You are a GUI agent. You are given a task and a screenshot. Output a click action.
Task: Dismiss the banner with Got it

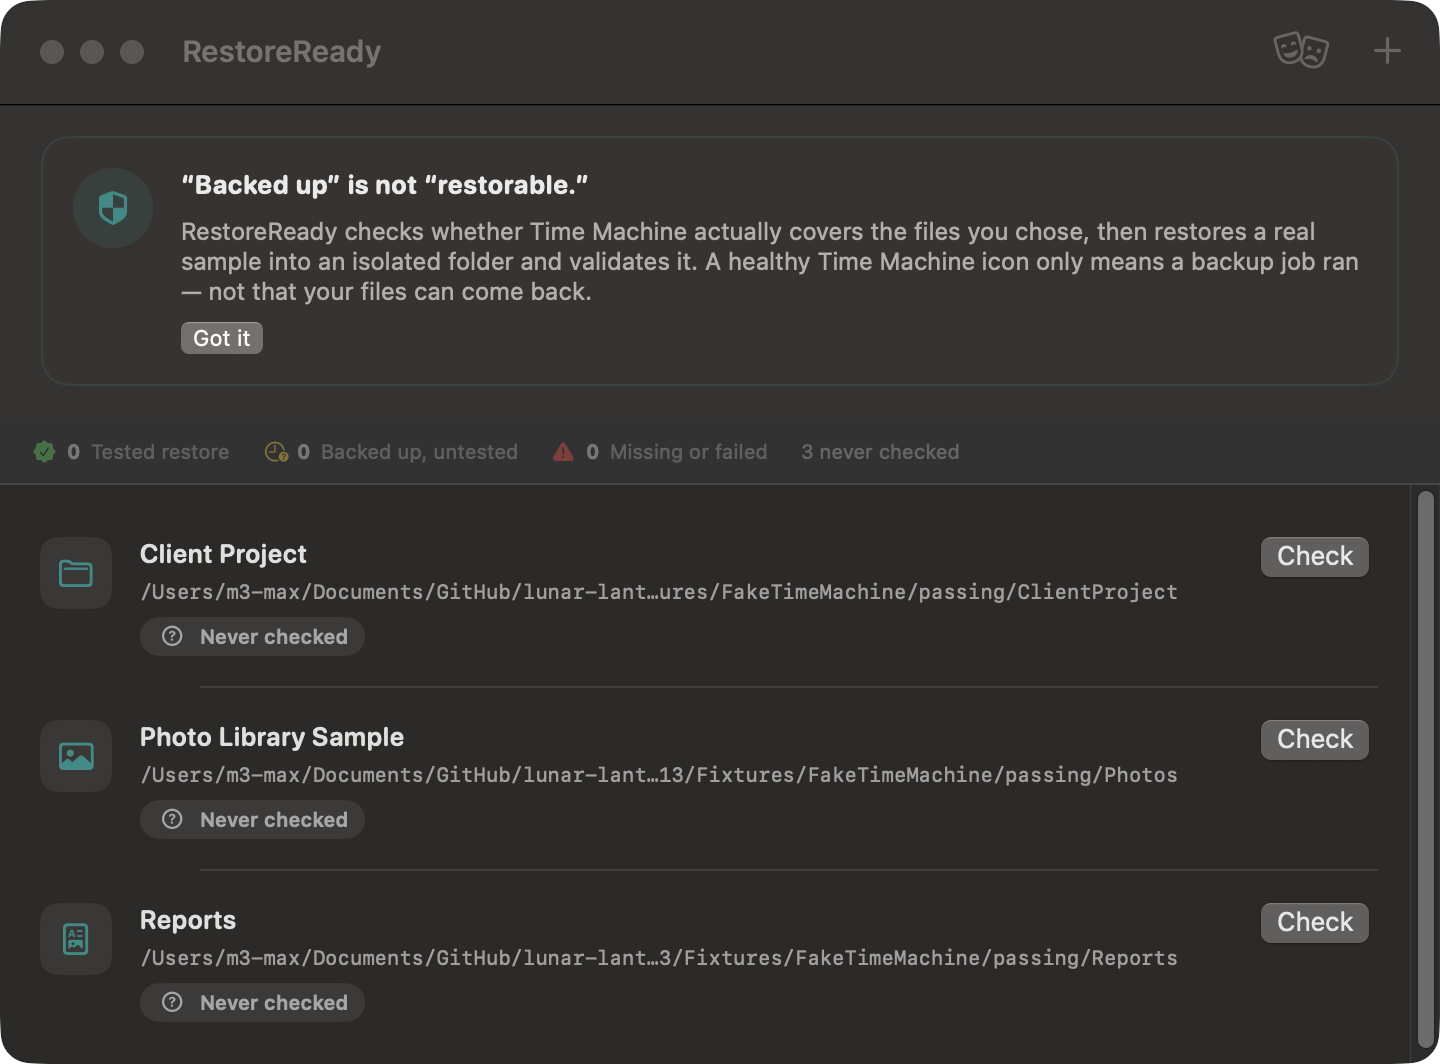click(222, 338)
